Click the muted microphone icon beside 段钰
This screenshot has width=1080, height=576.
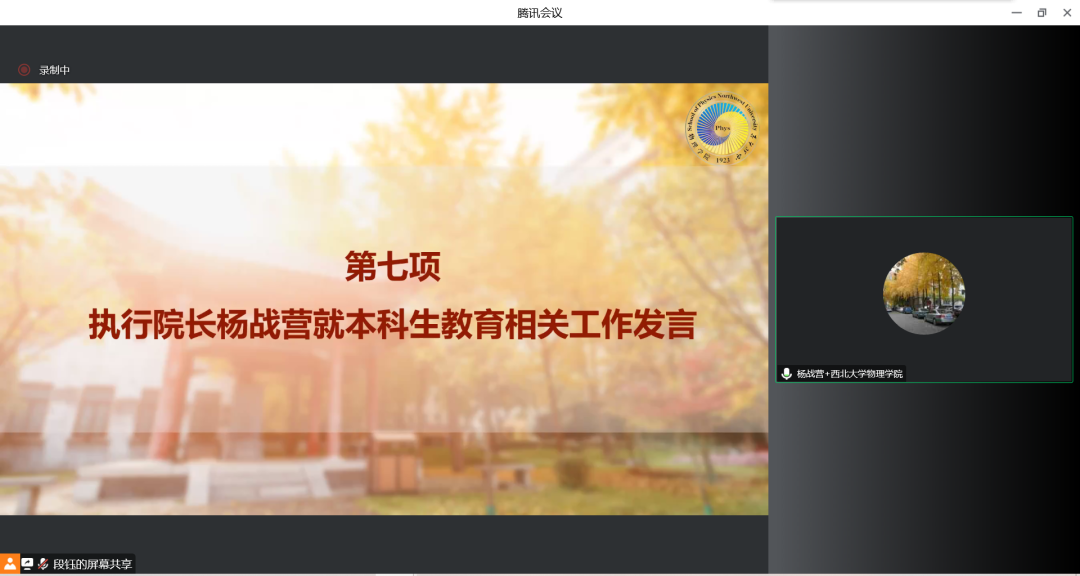(43, 564)
